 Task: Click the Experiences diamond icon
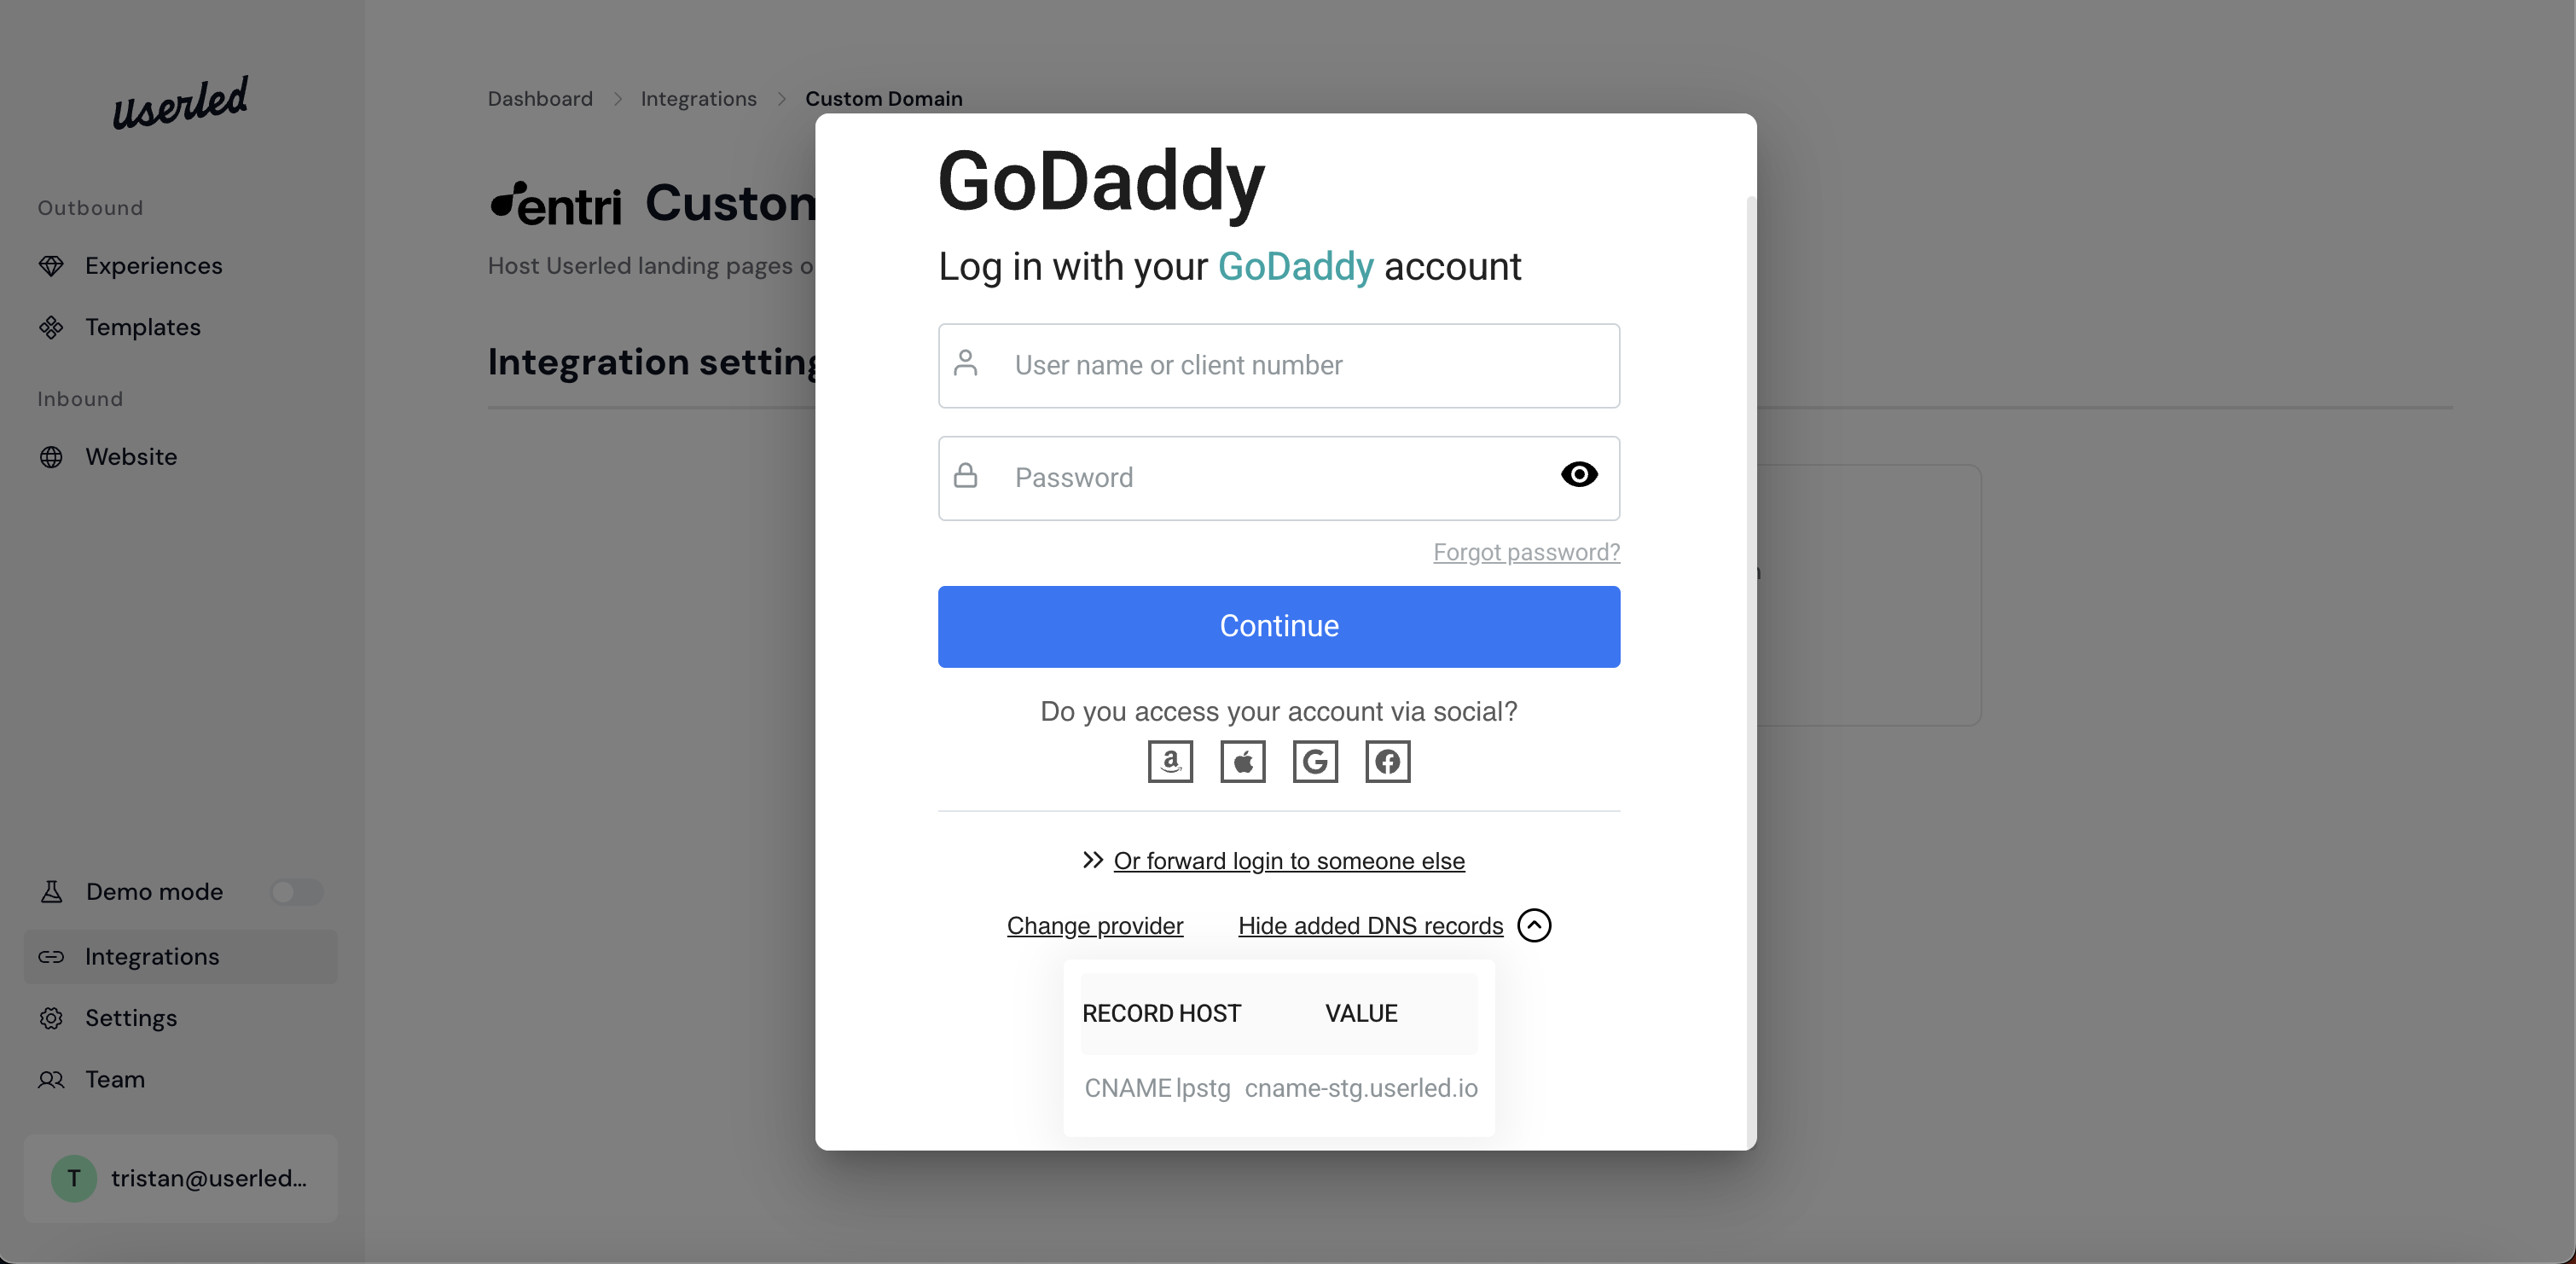[x=51, y=266]
